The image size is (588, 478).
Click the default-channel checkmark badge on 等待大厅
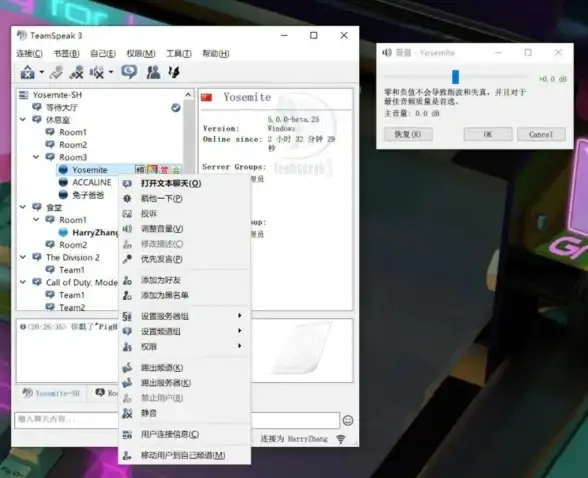point(176,108)
